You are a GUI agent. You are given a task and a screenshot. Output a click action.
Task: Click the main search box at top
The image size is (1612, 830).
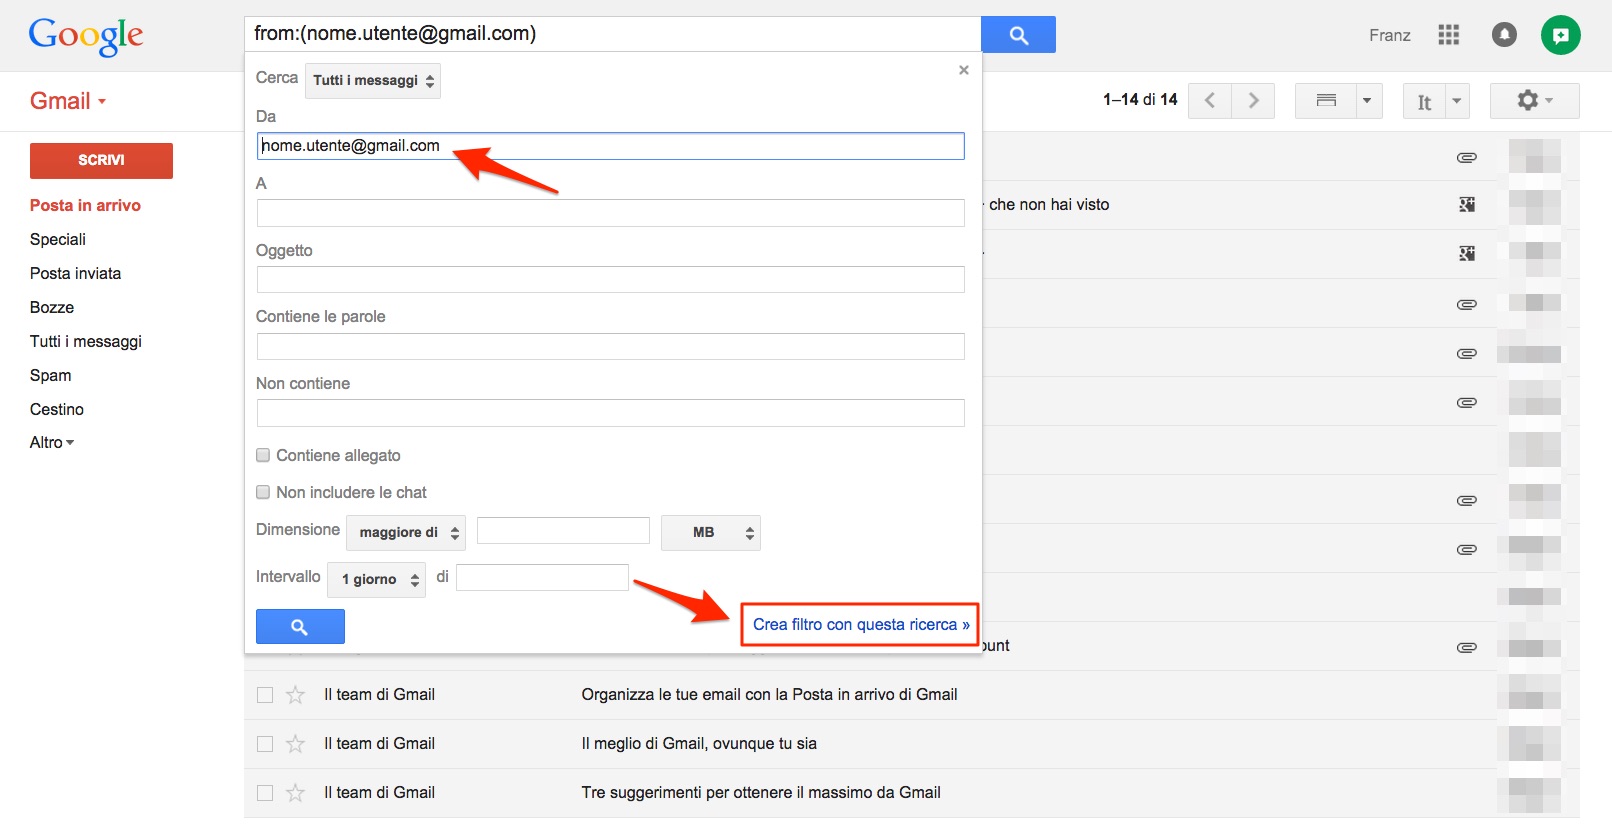click(x=612, y=34)
